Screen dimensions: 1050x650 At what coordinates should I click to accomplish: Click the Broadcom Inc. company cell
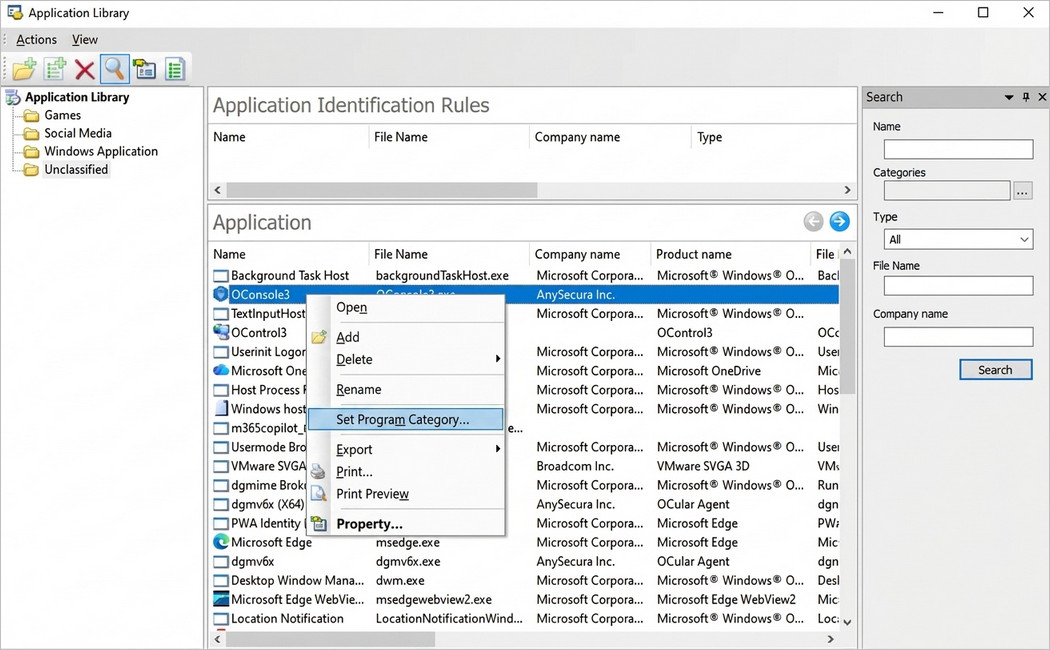[x=575, y=466]
